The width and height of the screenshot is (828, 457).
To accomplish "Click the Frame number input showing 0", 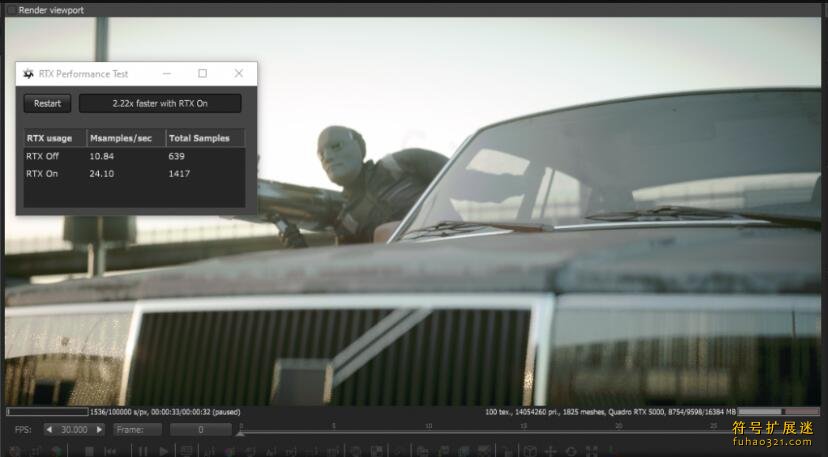I will coord(201,430).
